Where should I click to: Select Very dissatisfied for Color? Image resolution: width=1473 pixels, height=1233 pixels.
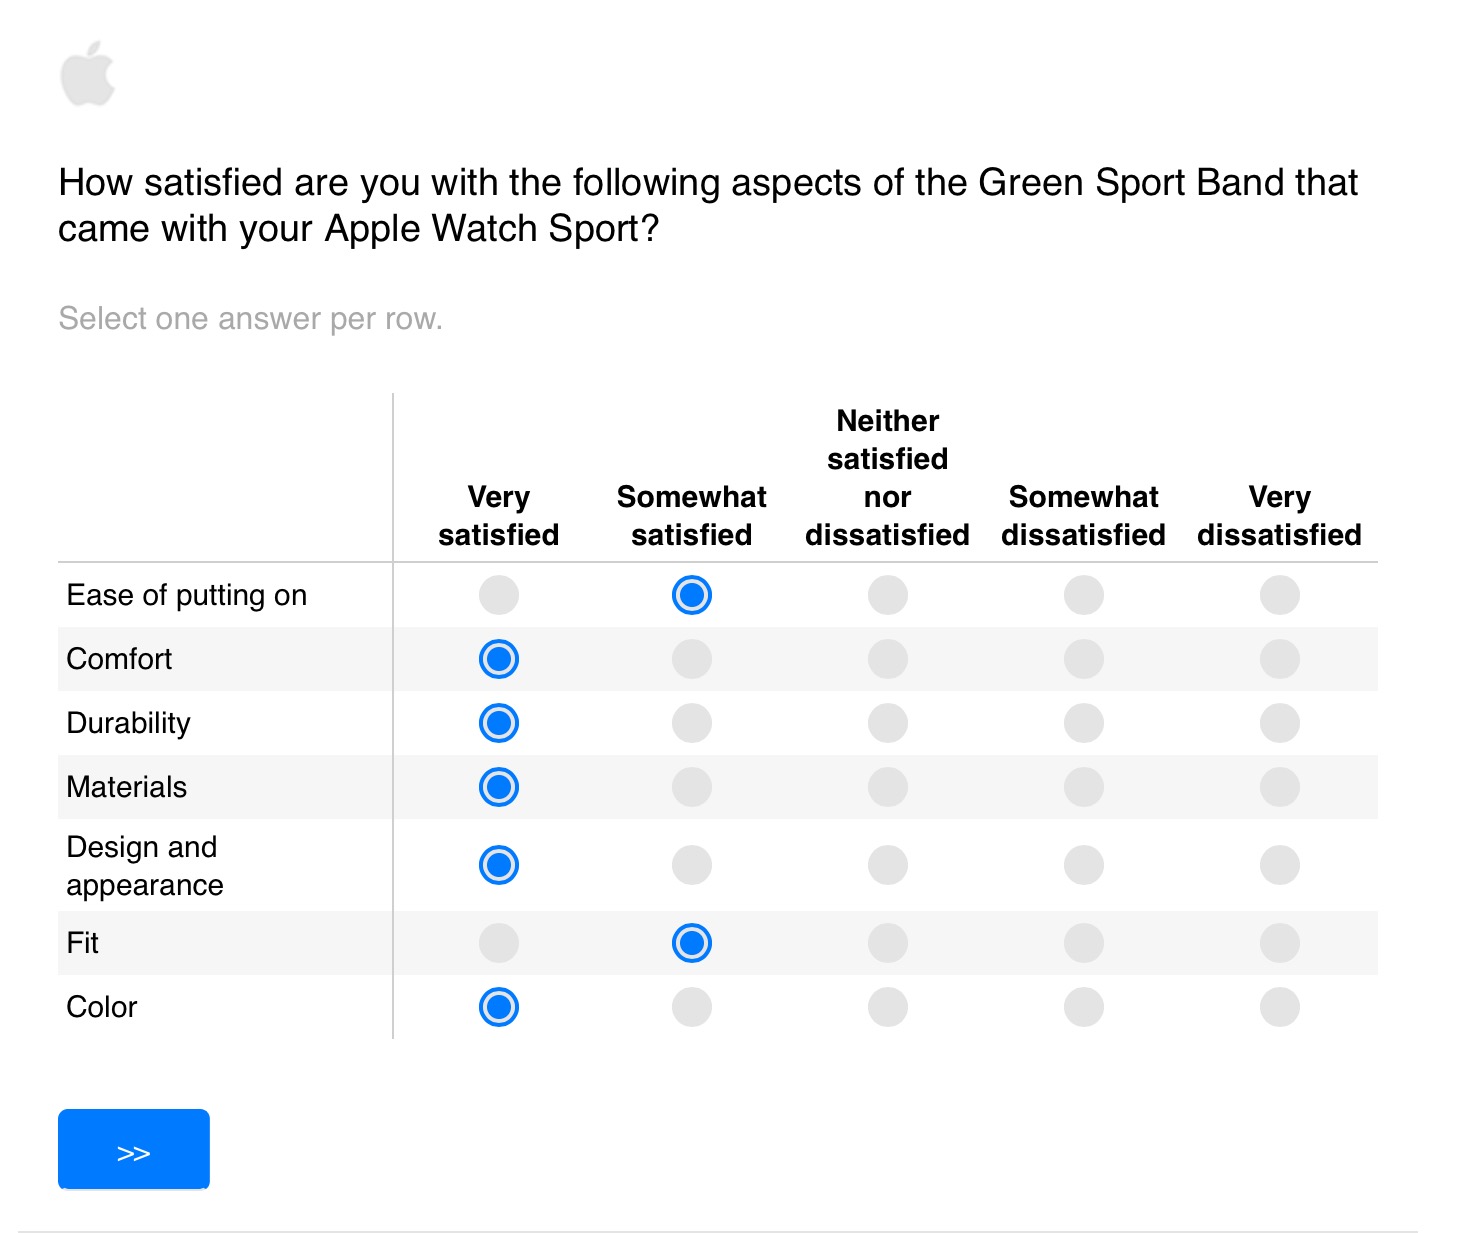(x=1280, y=1007)
